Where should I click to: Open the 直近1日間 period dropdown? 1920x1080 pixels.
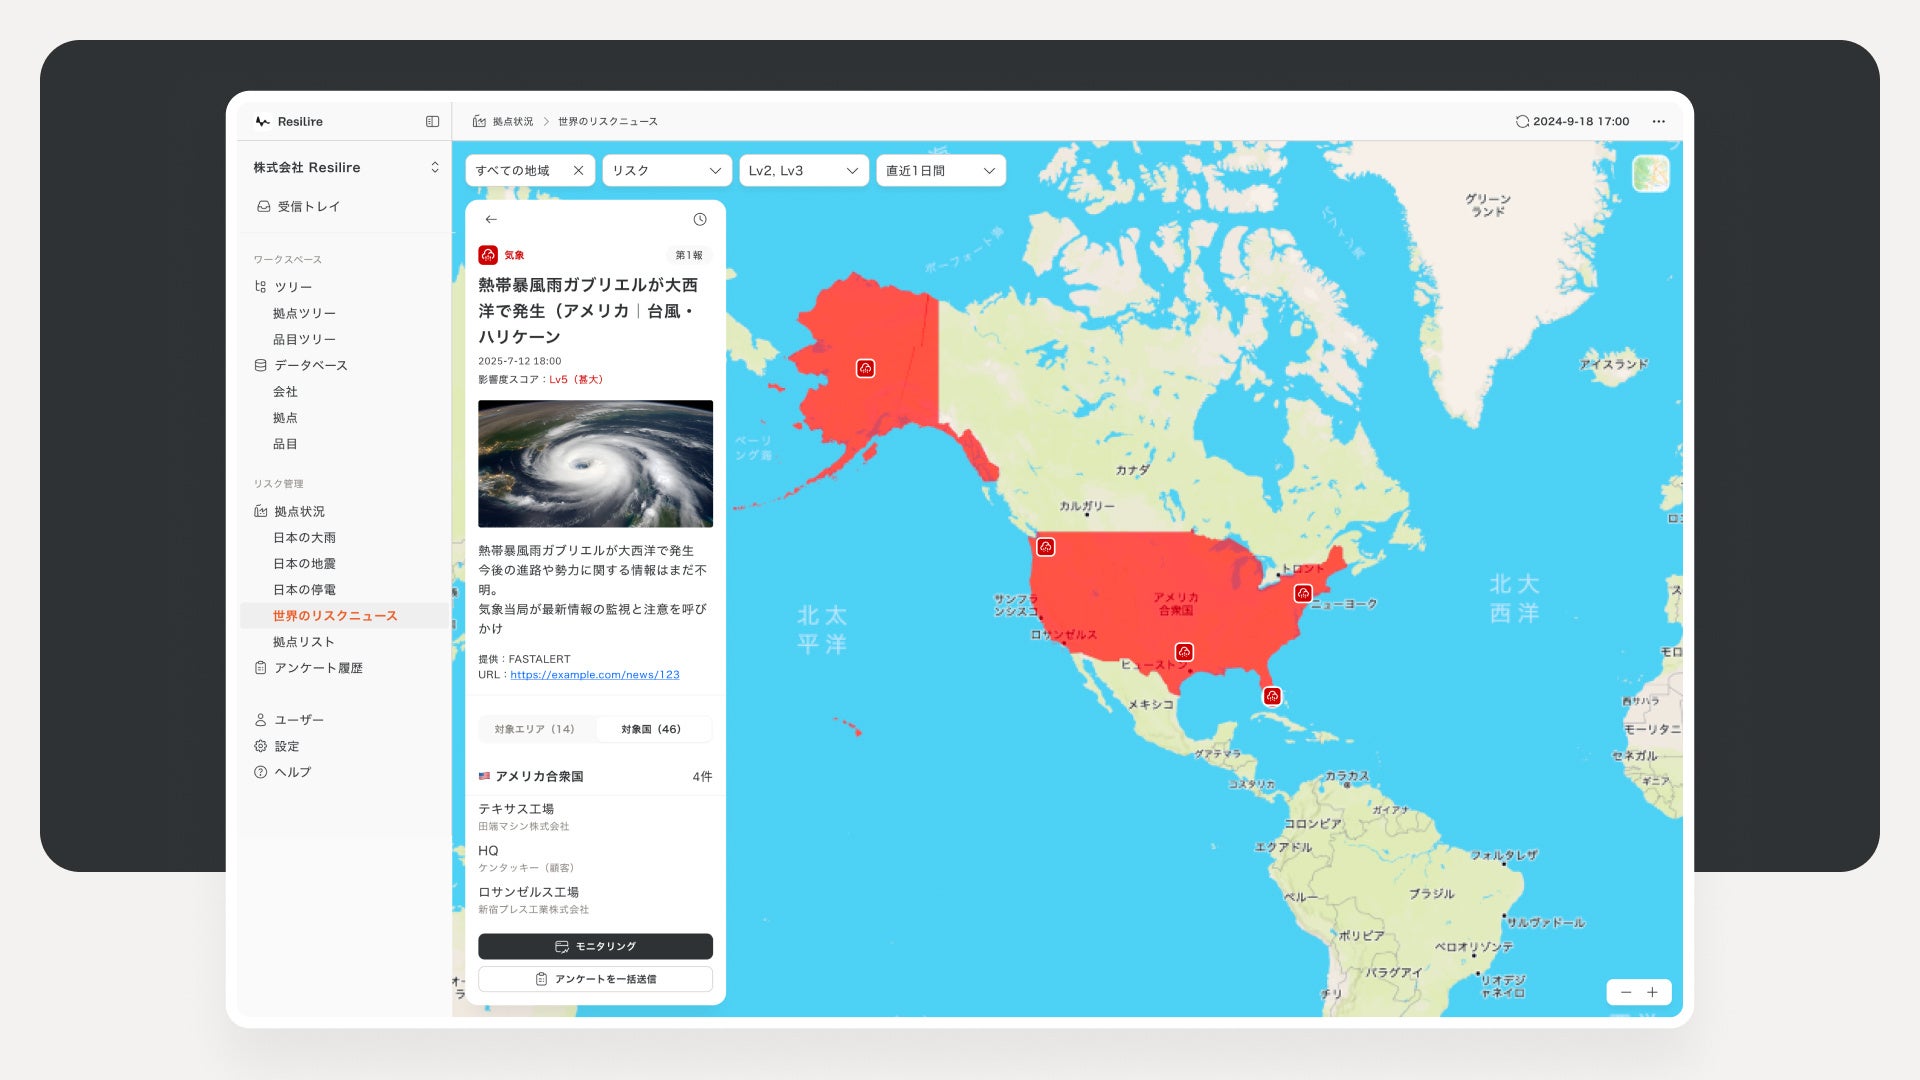[940, 171]
